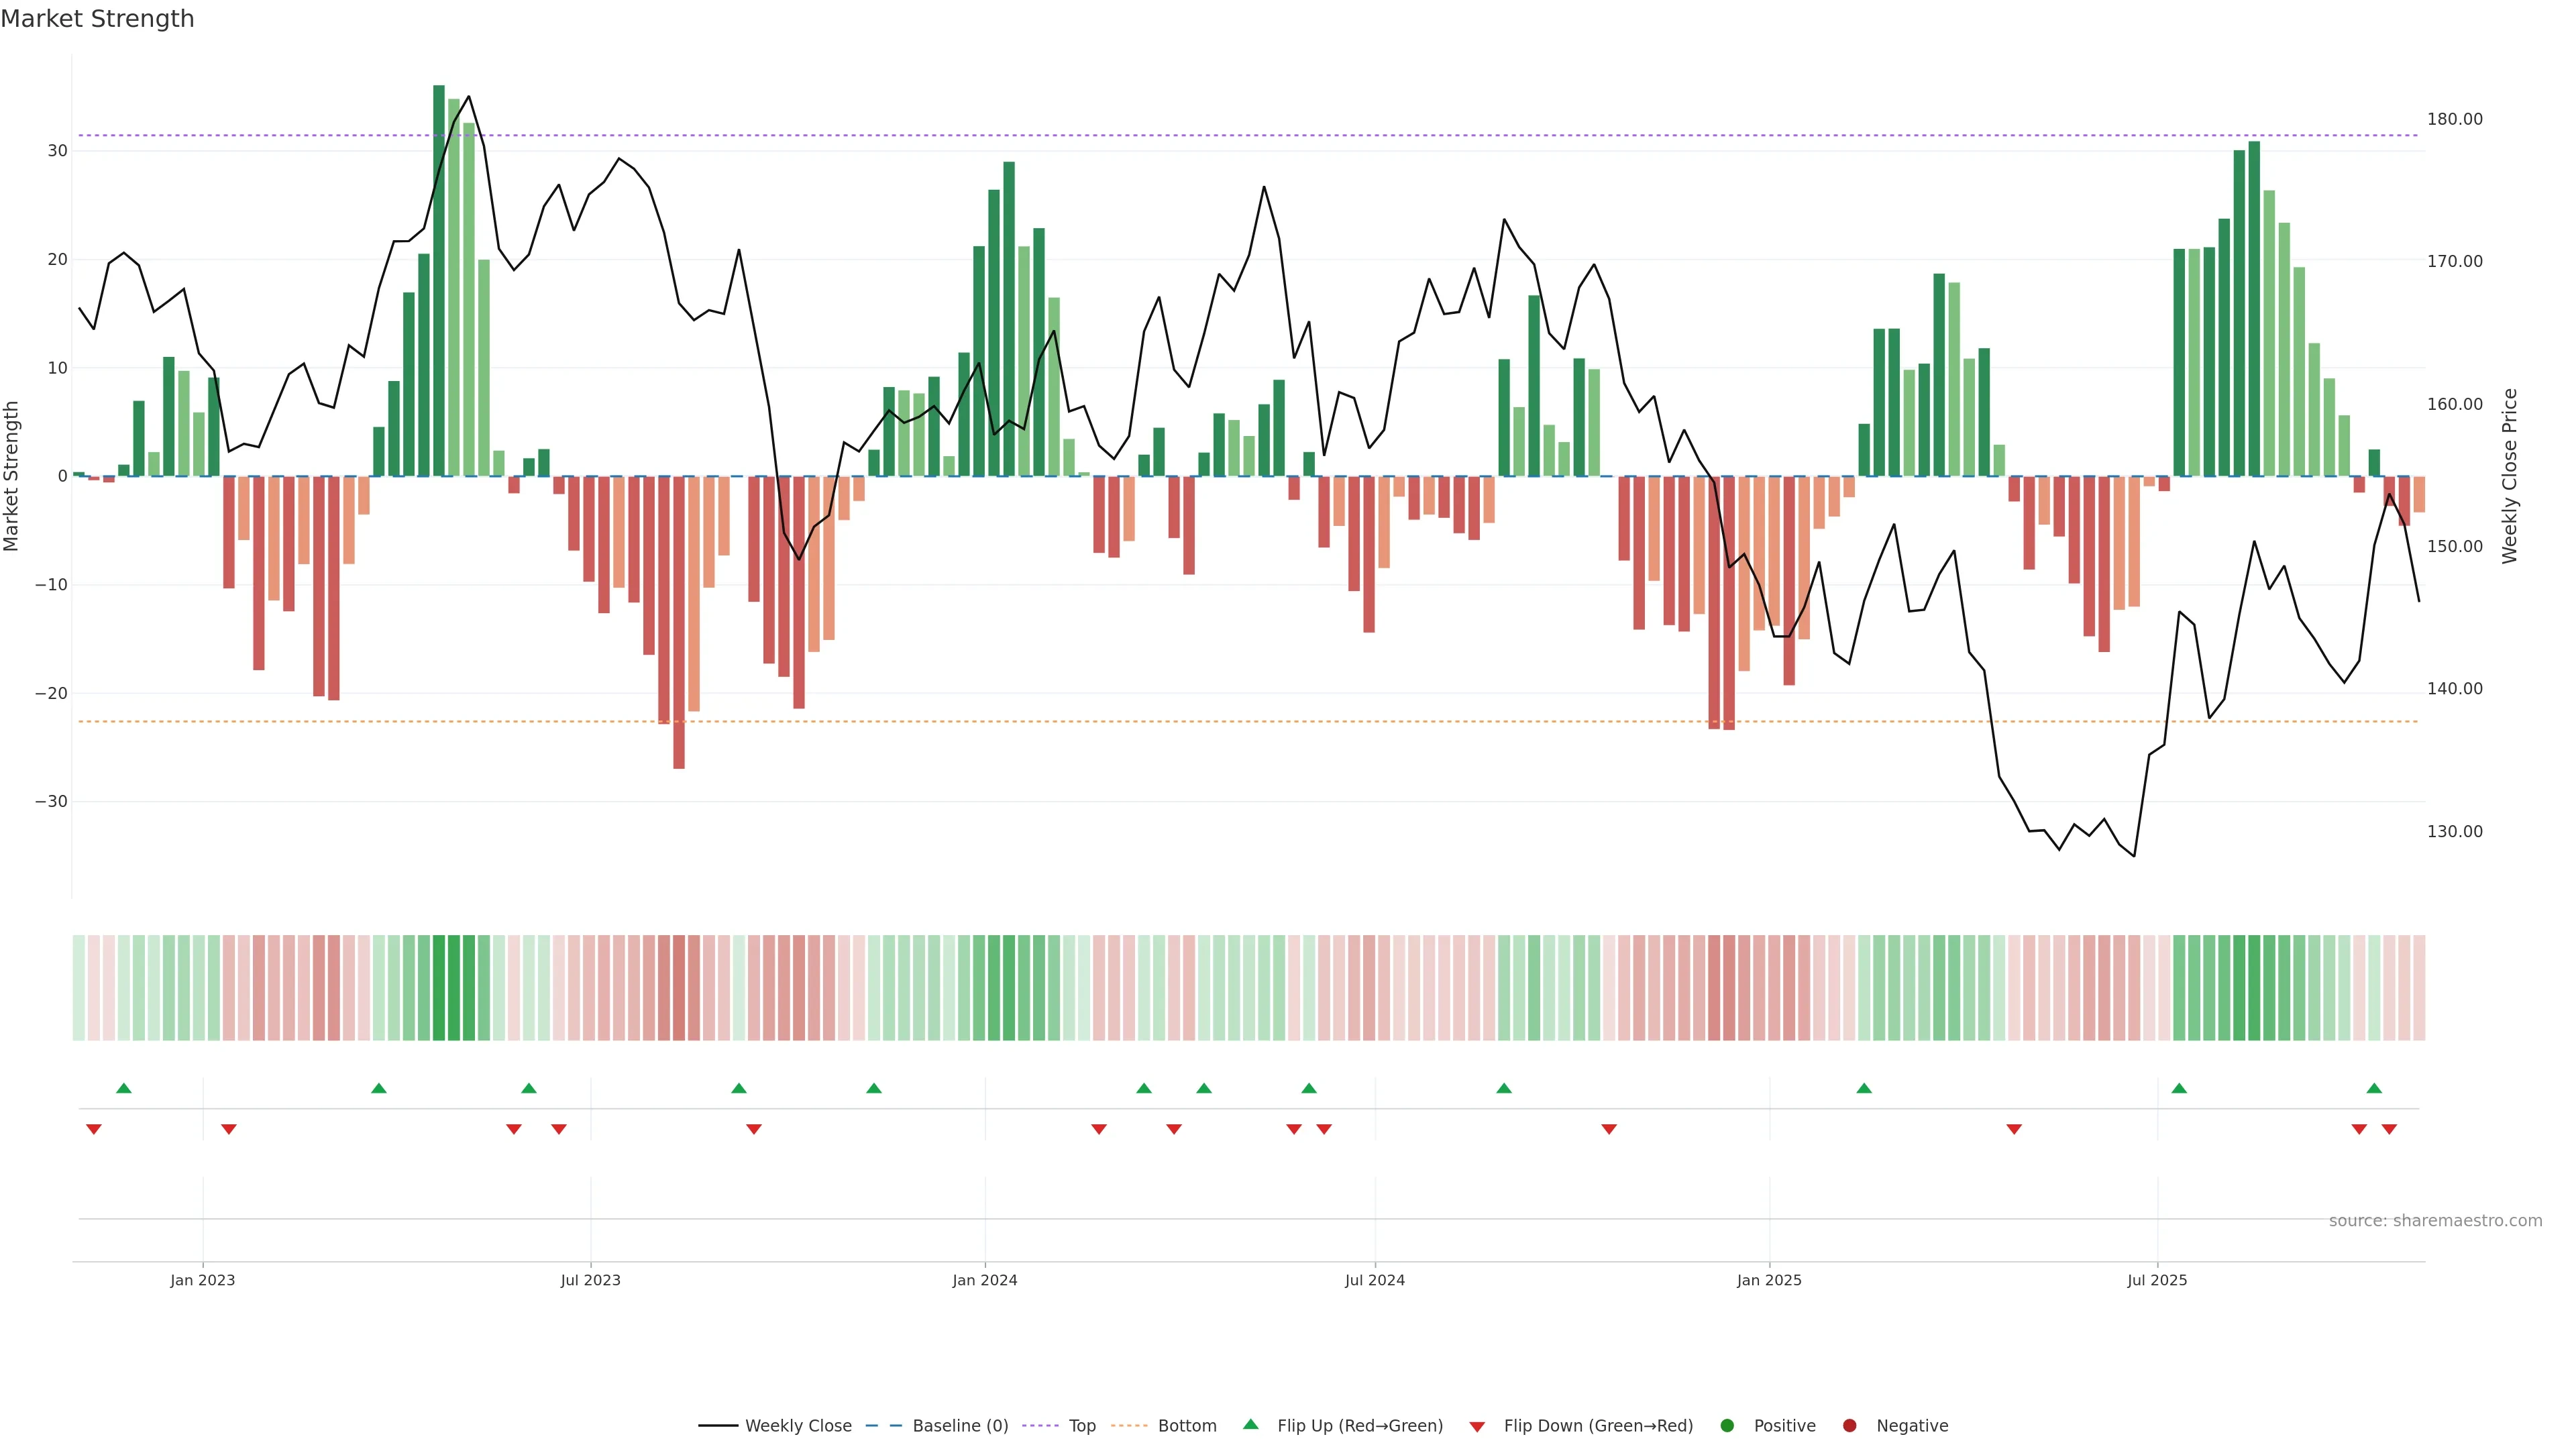Click the Jan 2024 axis label

coord(984,1280)
